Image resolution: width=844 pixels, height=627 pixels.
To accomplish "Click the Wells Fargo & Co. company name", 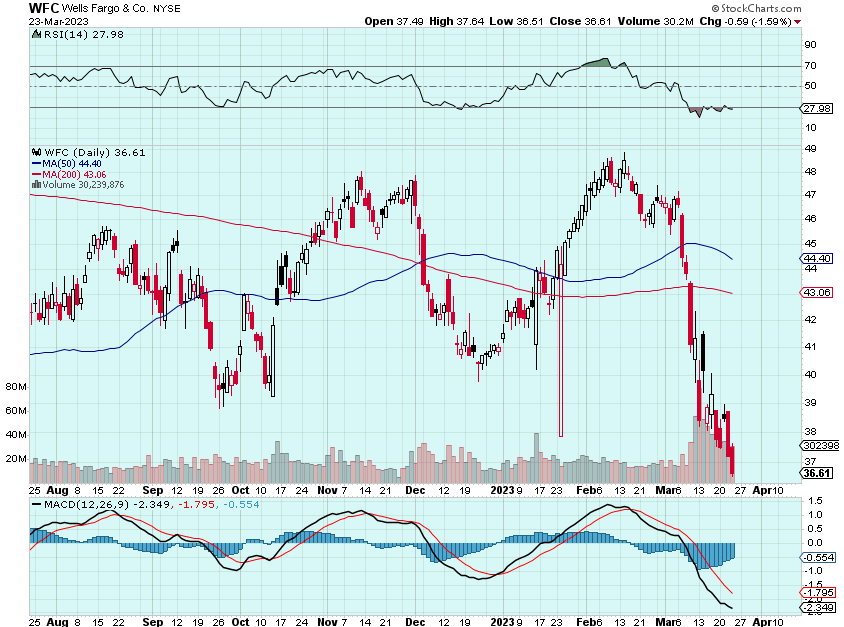I will click(x=104, y=9).
